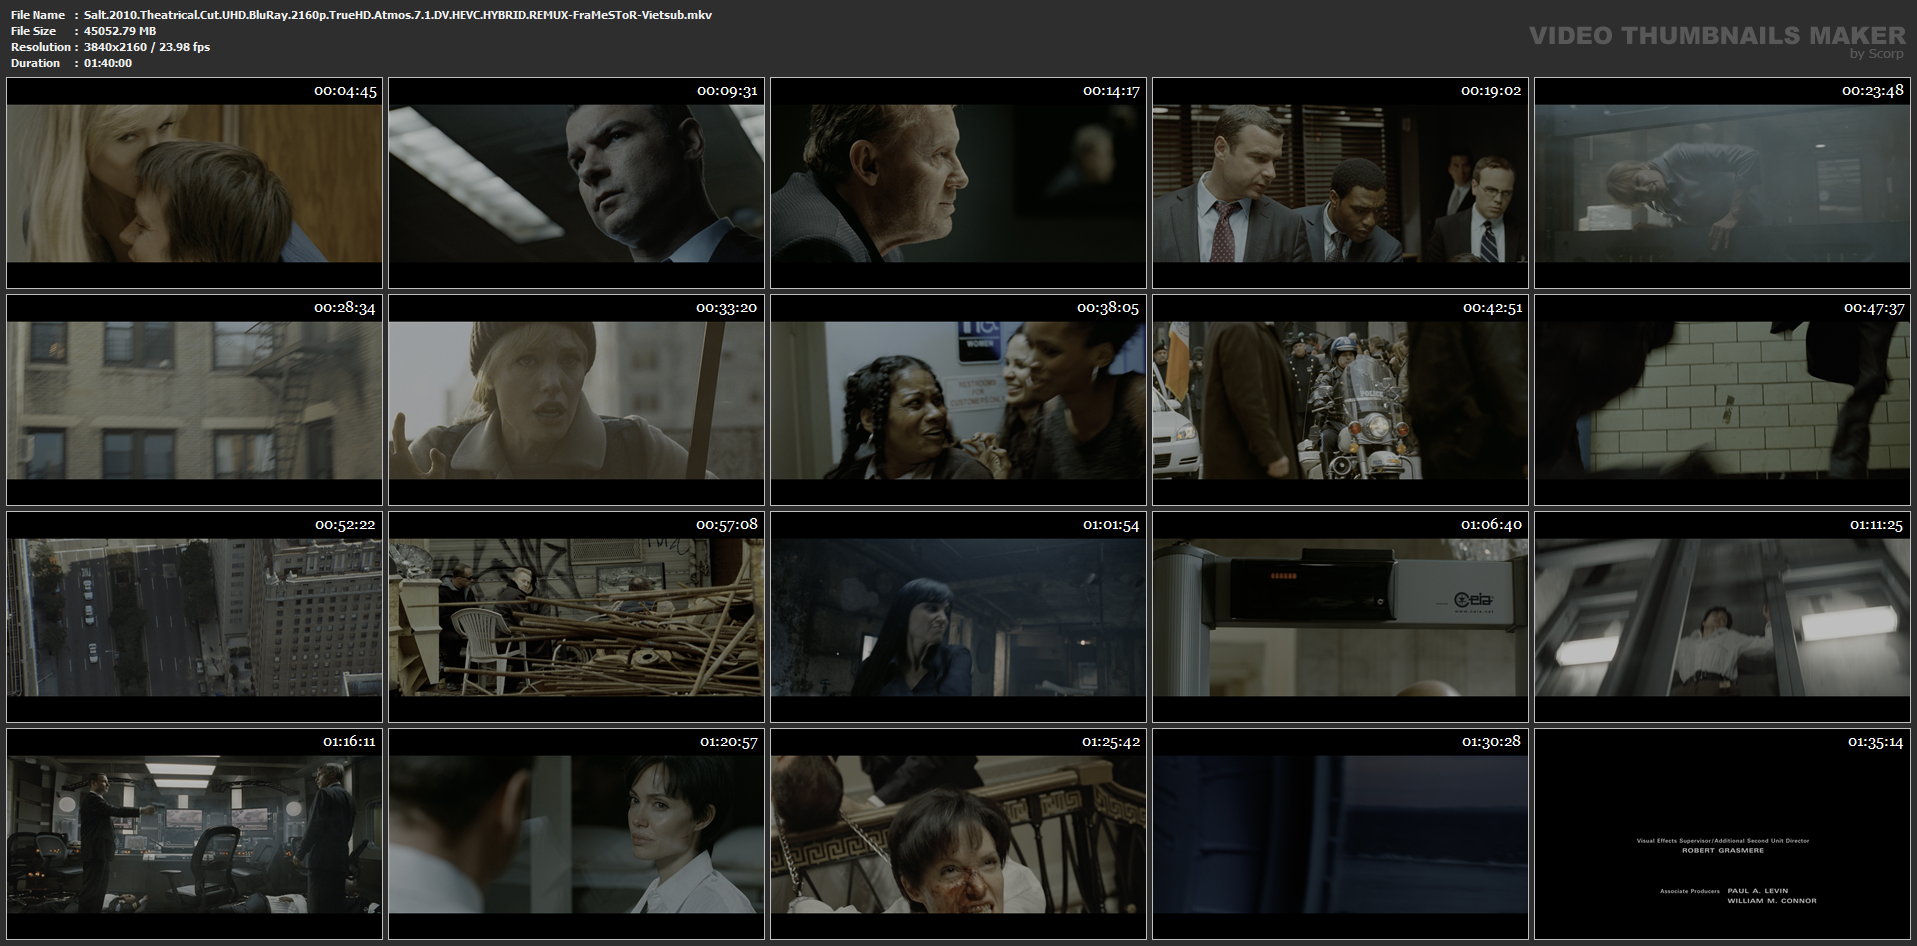Select the thumbnail stamped 00:33:20
This screenshot has height=946, width=1917.
[x=576, y=400]
